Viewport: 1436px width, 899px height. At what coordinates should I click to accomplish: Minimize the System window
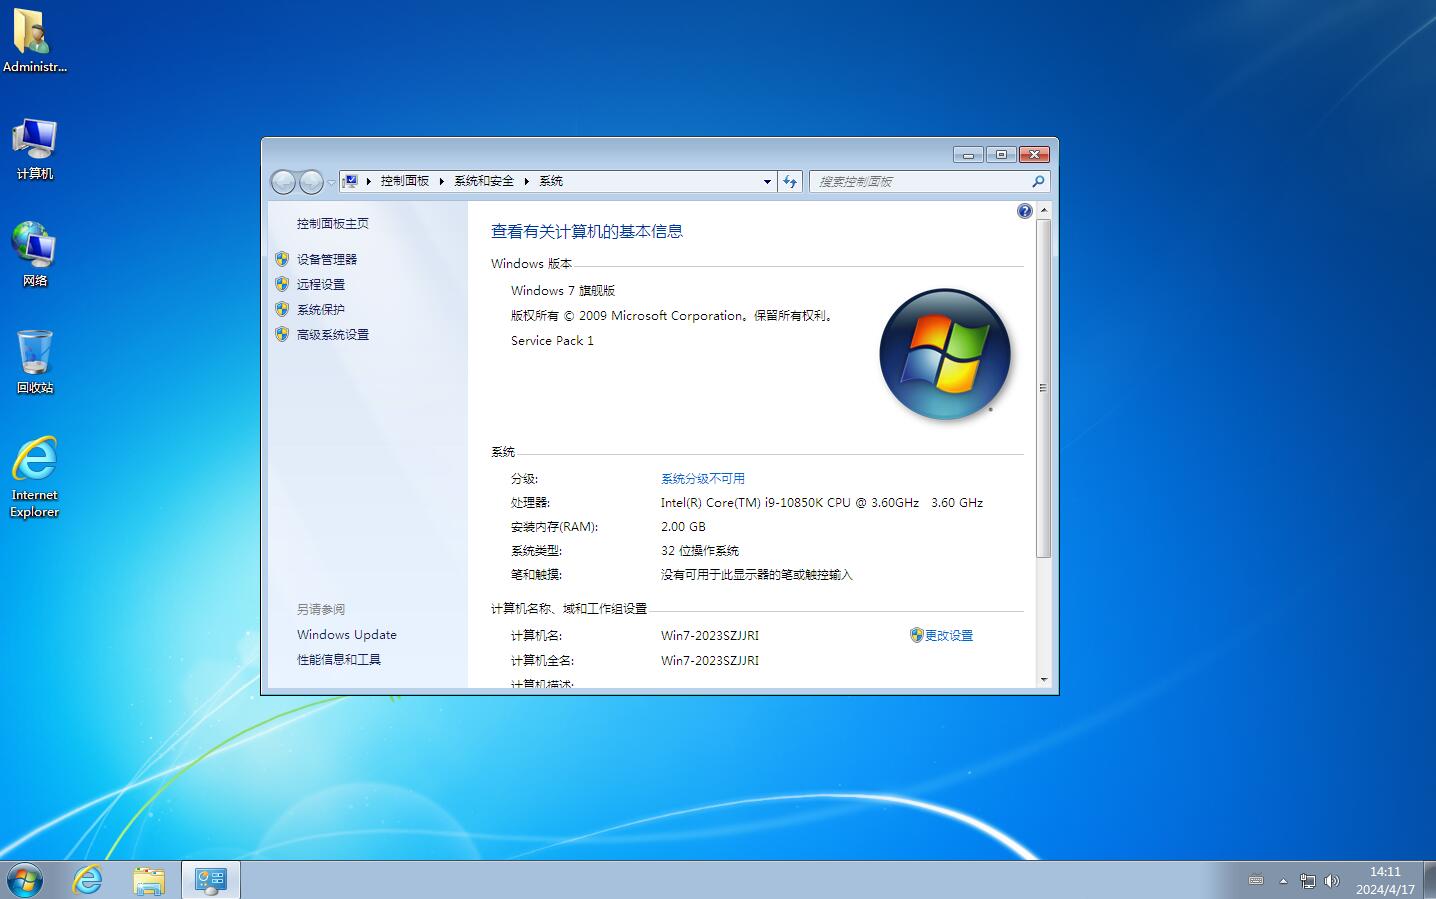click(x=968, y=154)
